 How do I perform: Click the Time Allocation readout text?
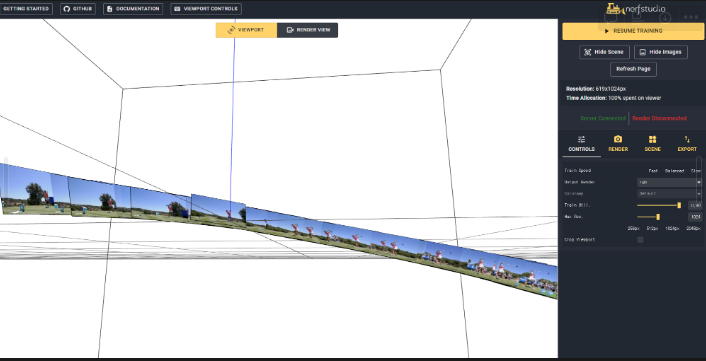[613, 98]
